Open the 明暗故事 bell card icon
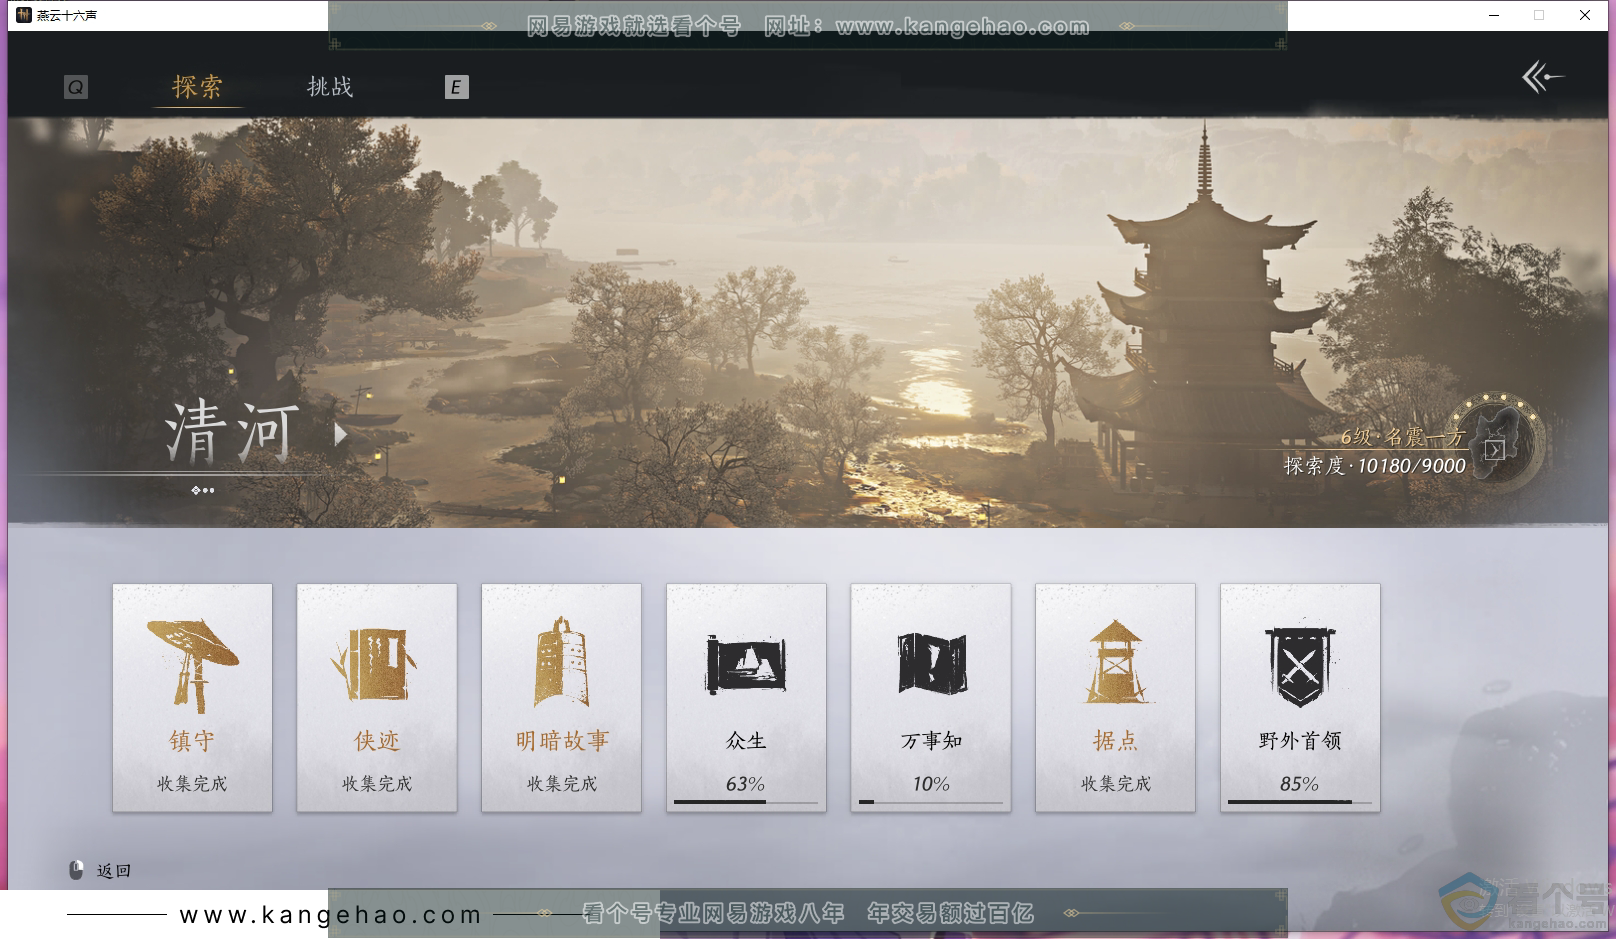The image size is (1616, 939). [x=561, y=662]
